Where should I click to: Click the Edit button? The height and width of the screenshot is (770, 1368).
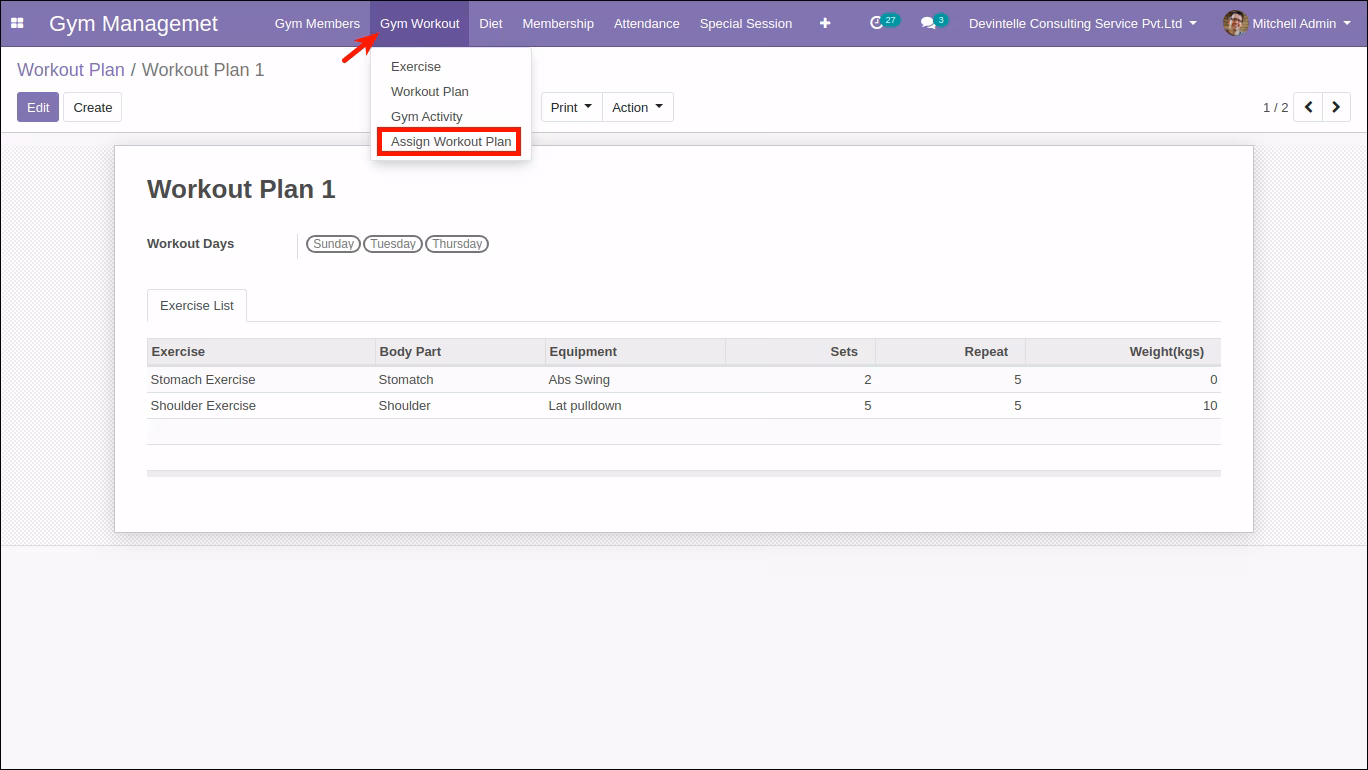coord(38,107)
